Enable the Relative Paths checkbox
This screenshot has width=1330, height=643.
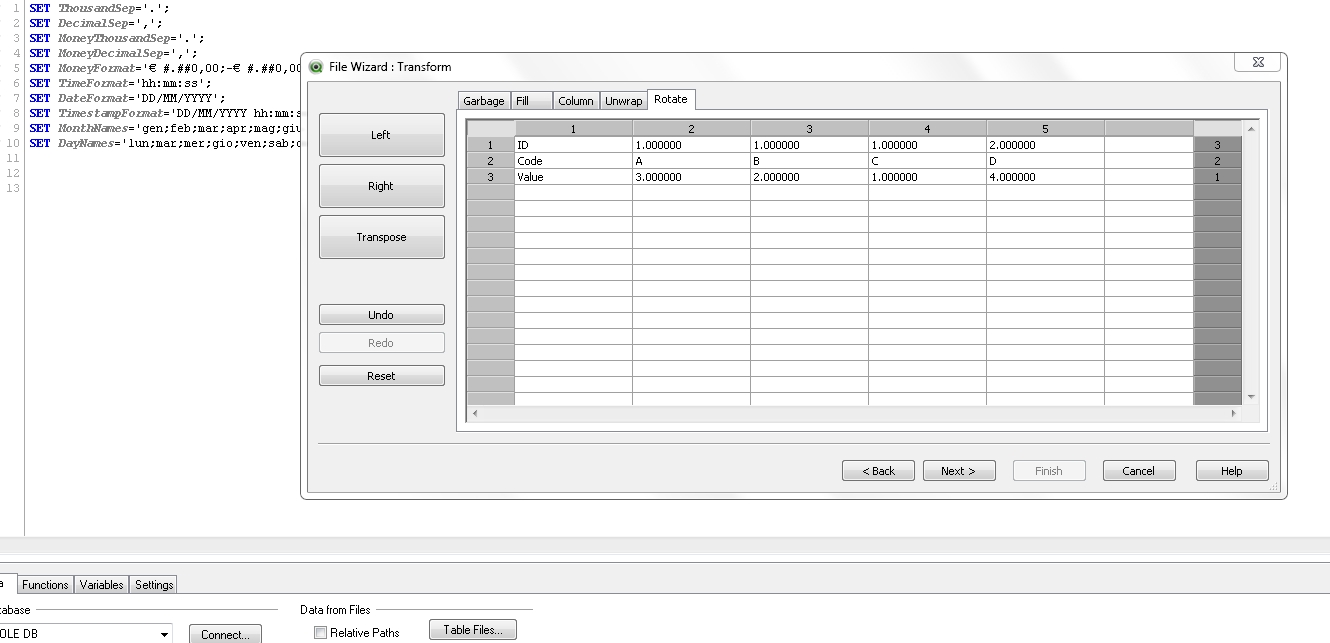pos(321,632)
